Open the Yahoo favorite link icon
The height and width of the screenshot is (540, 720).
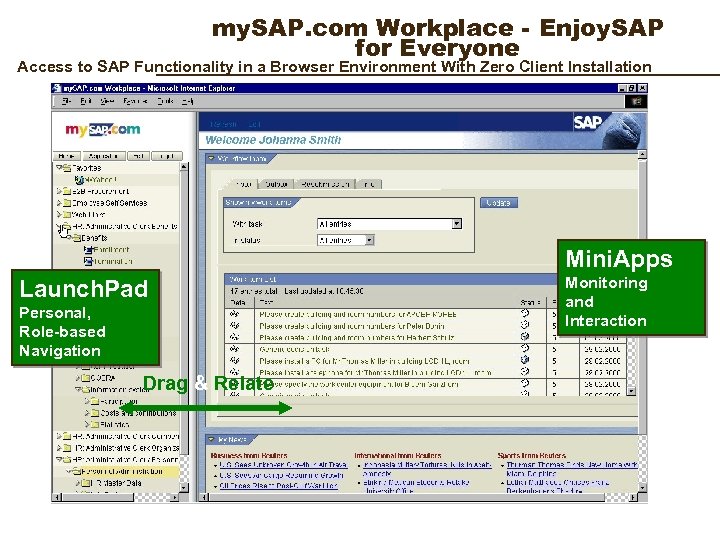point(79,180)
